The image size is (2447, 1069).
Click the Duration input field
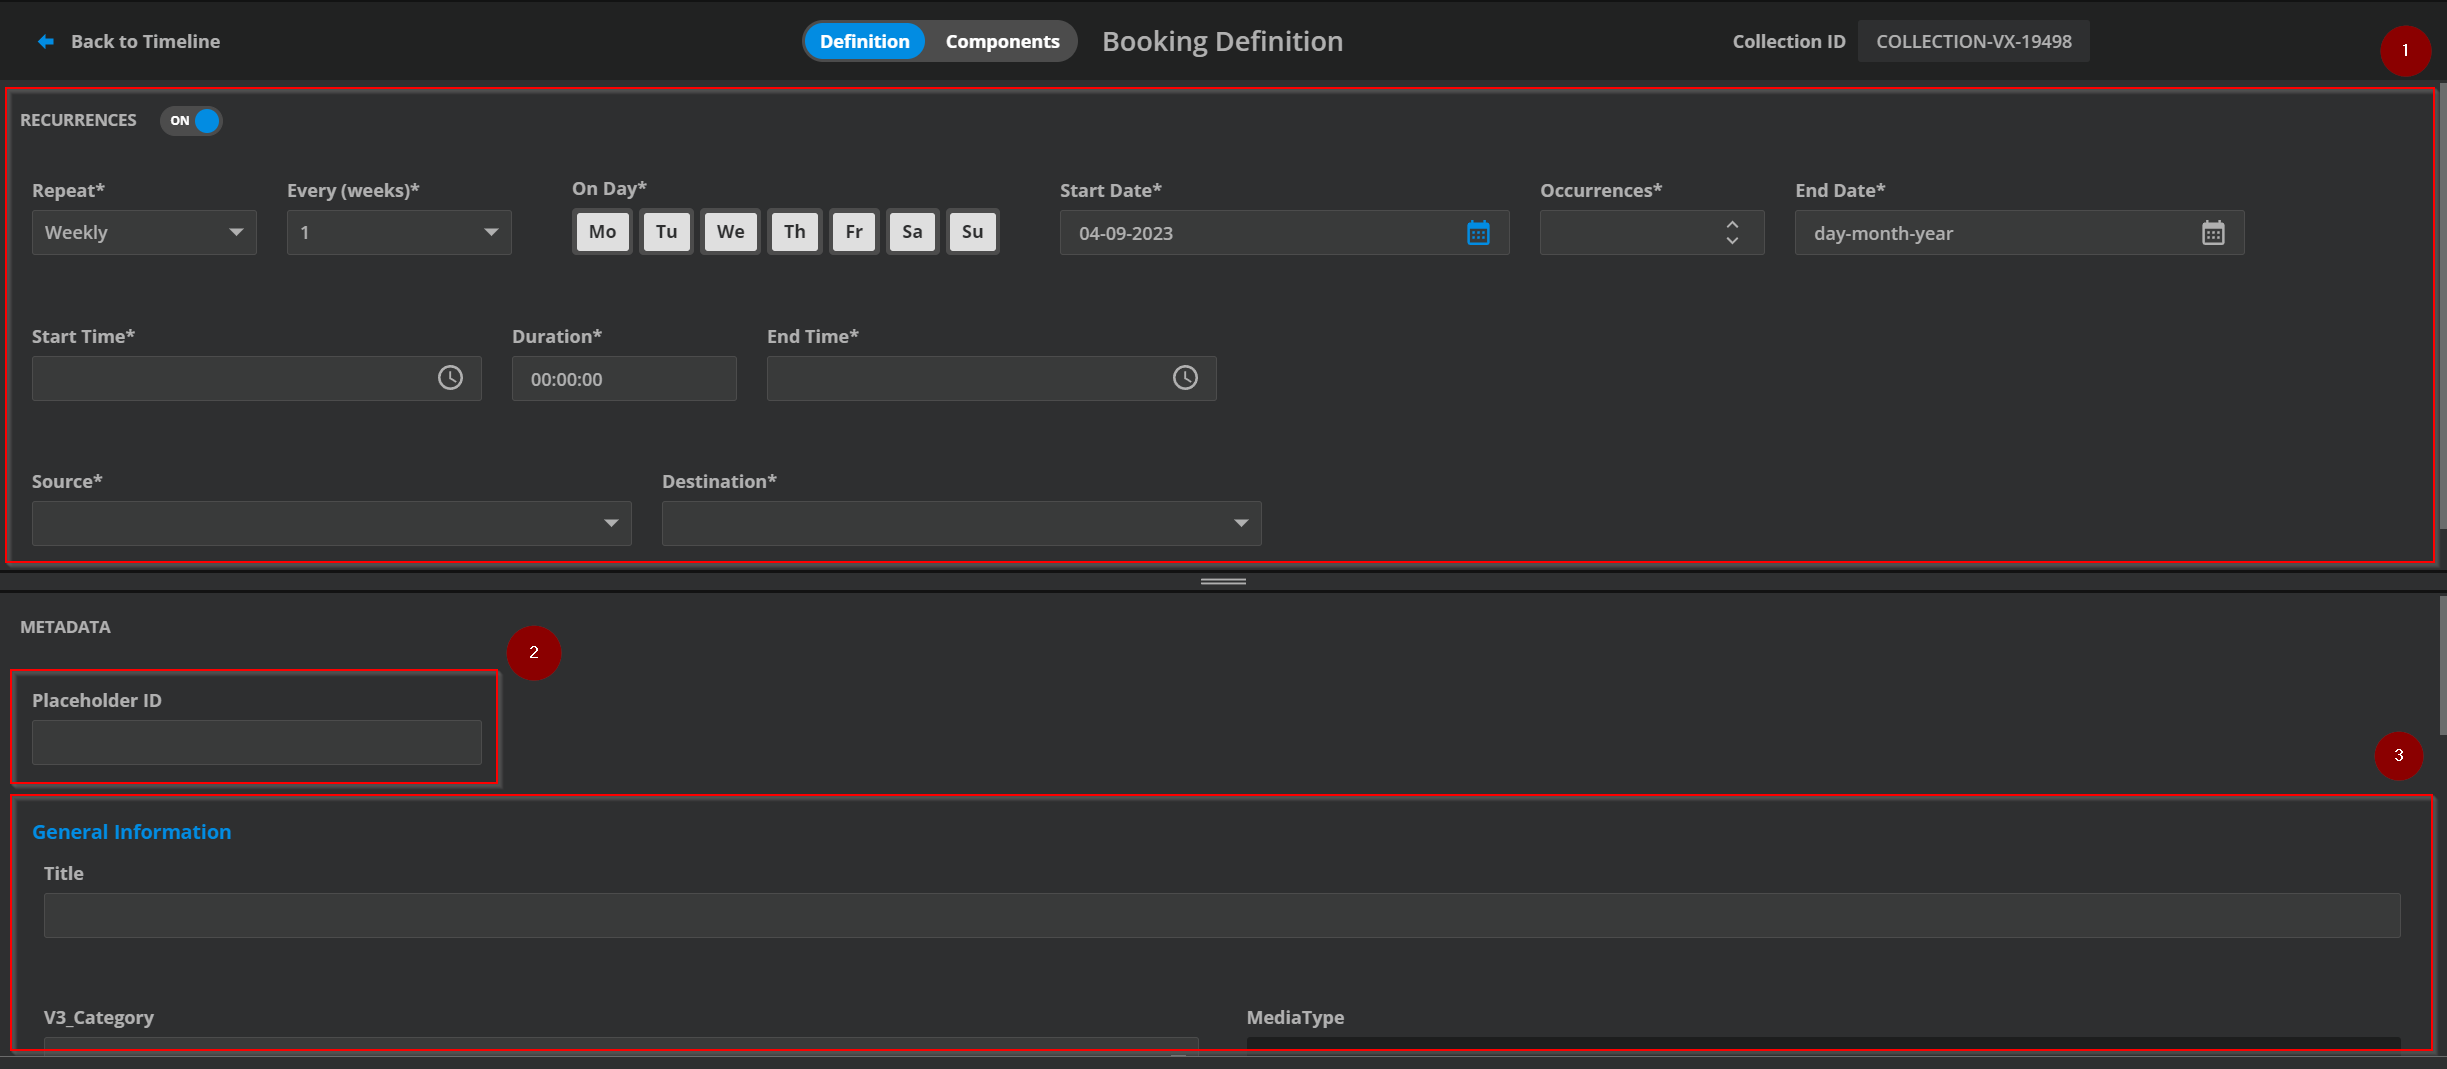coord(623,379)
